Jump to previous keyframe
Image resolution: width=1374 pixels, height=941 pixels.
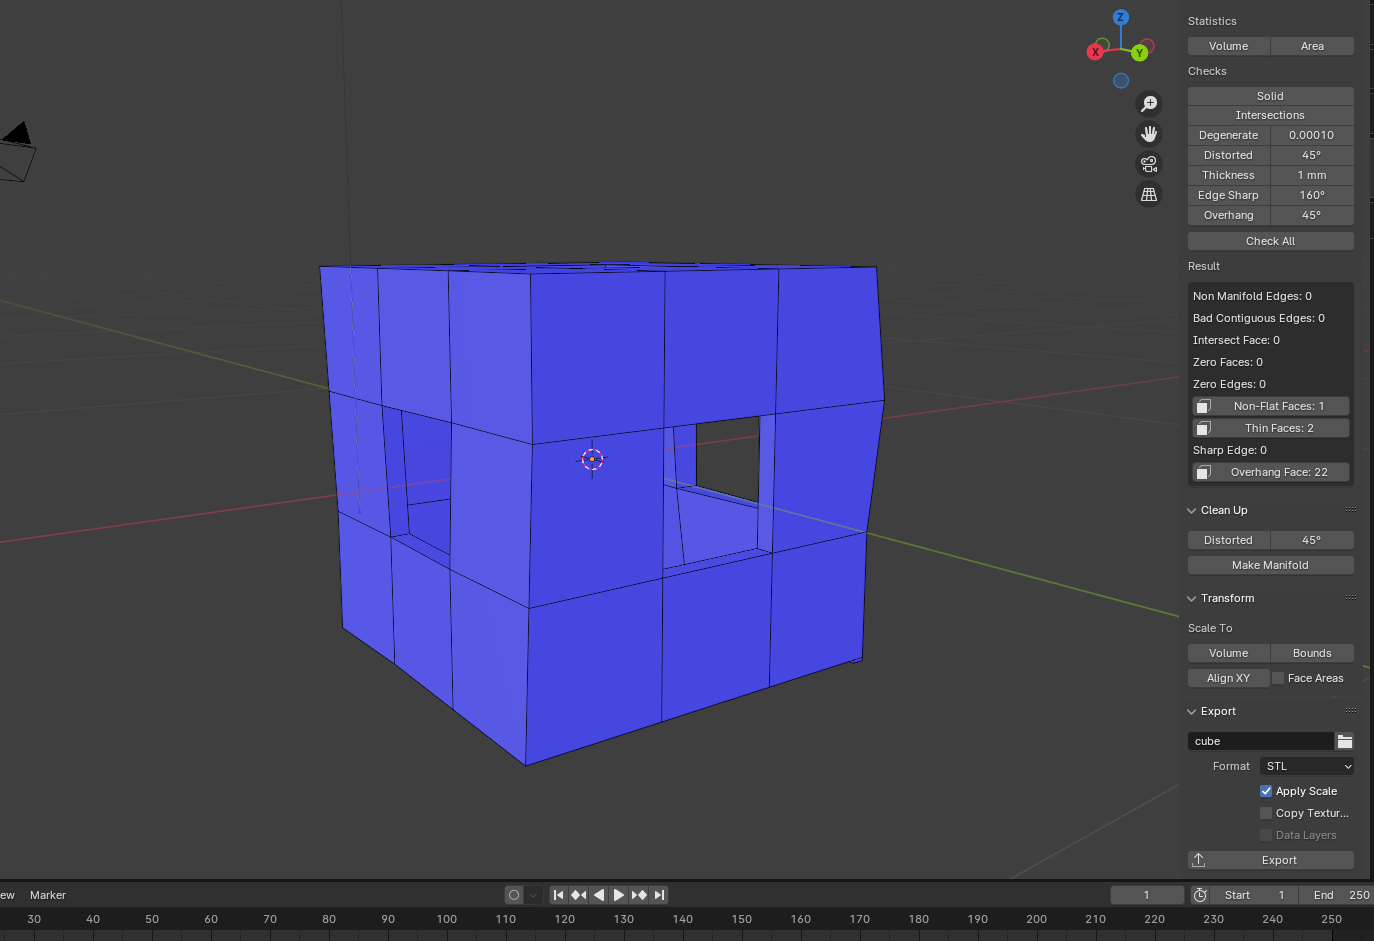pos(578,895)
